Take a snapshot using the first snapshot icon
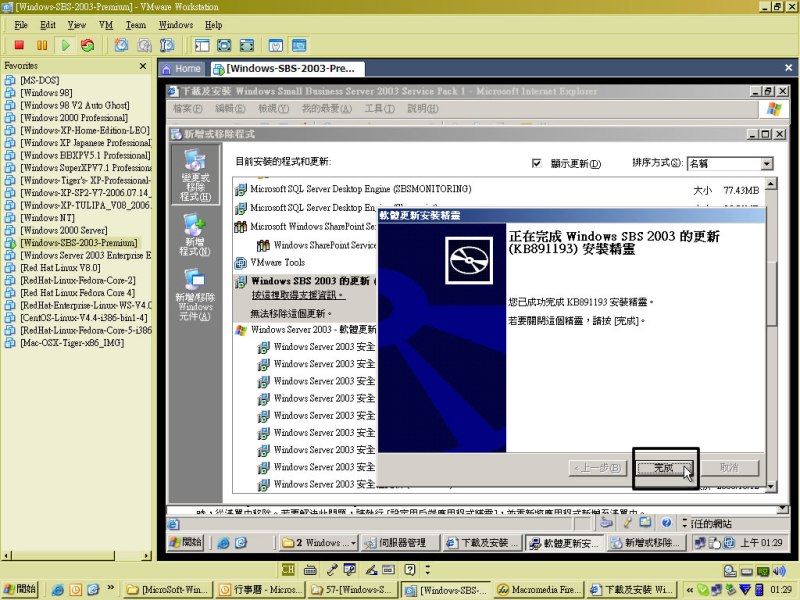Screen dimensions: 800x600 [121, 45]
